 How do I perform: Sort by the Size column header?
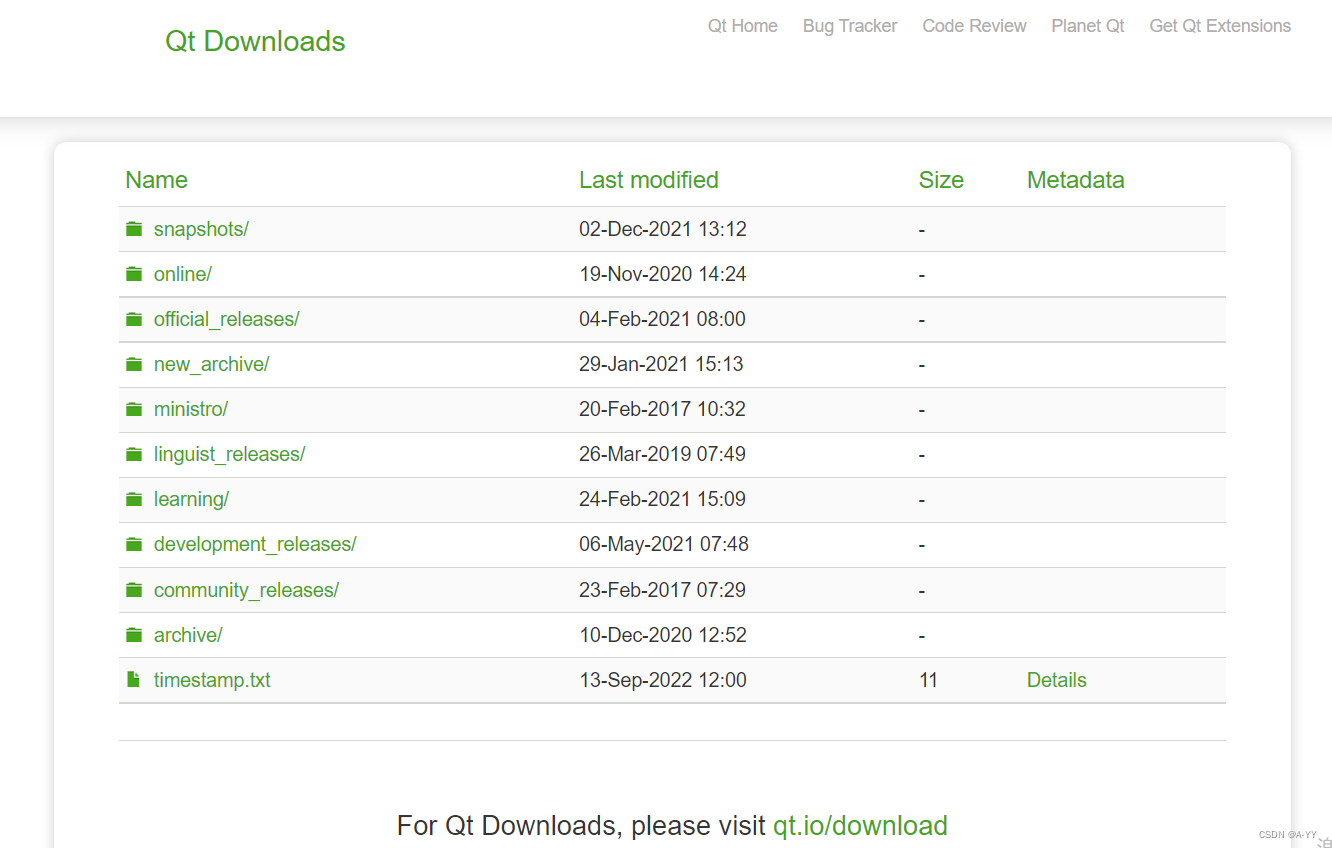[x=941, y=180]
